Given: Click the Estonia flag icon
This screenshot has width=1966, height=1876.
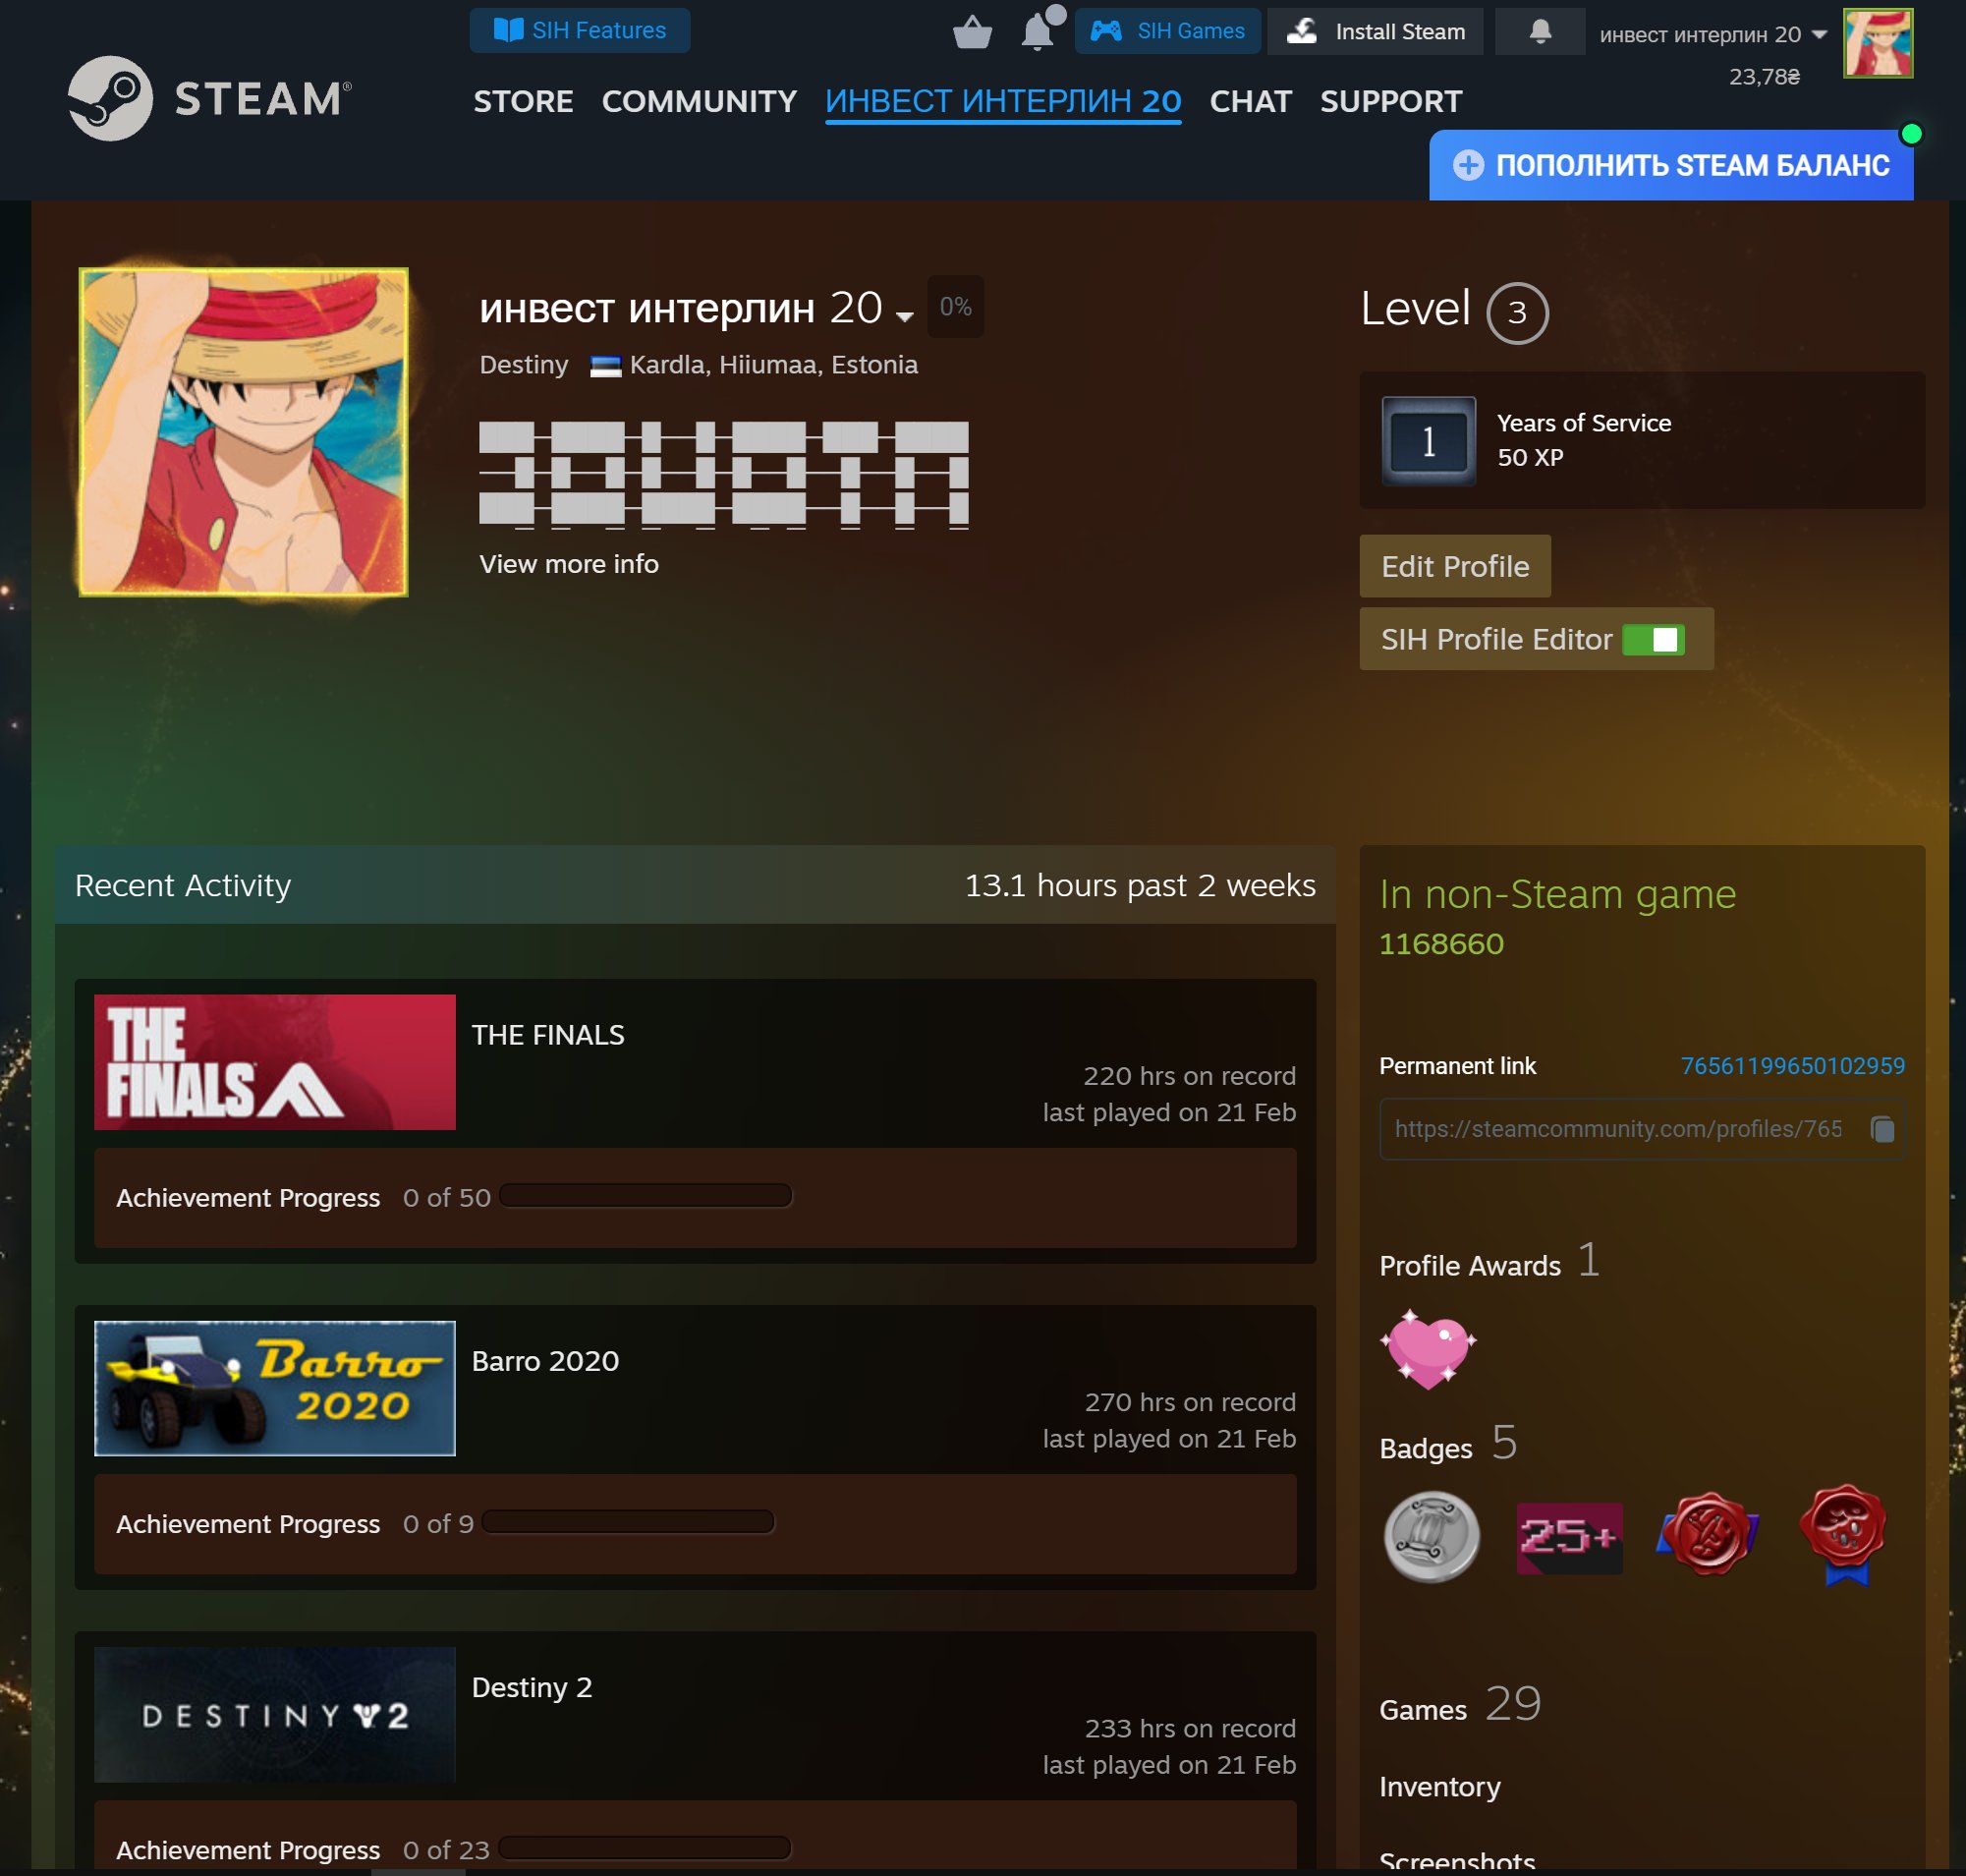Looking at the screenshot, I should pos(605,366).
